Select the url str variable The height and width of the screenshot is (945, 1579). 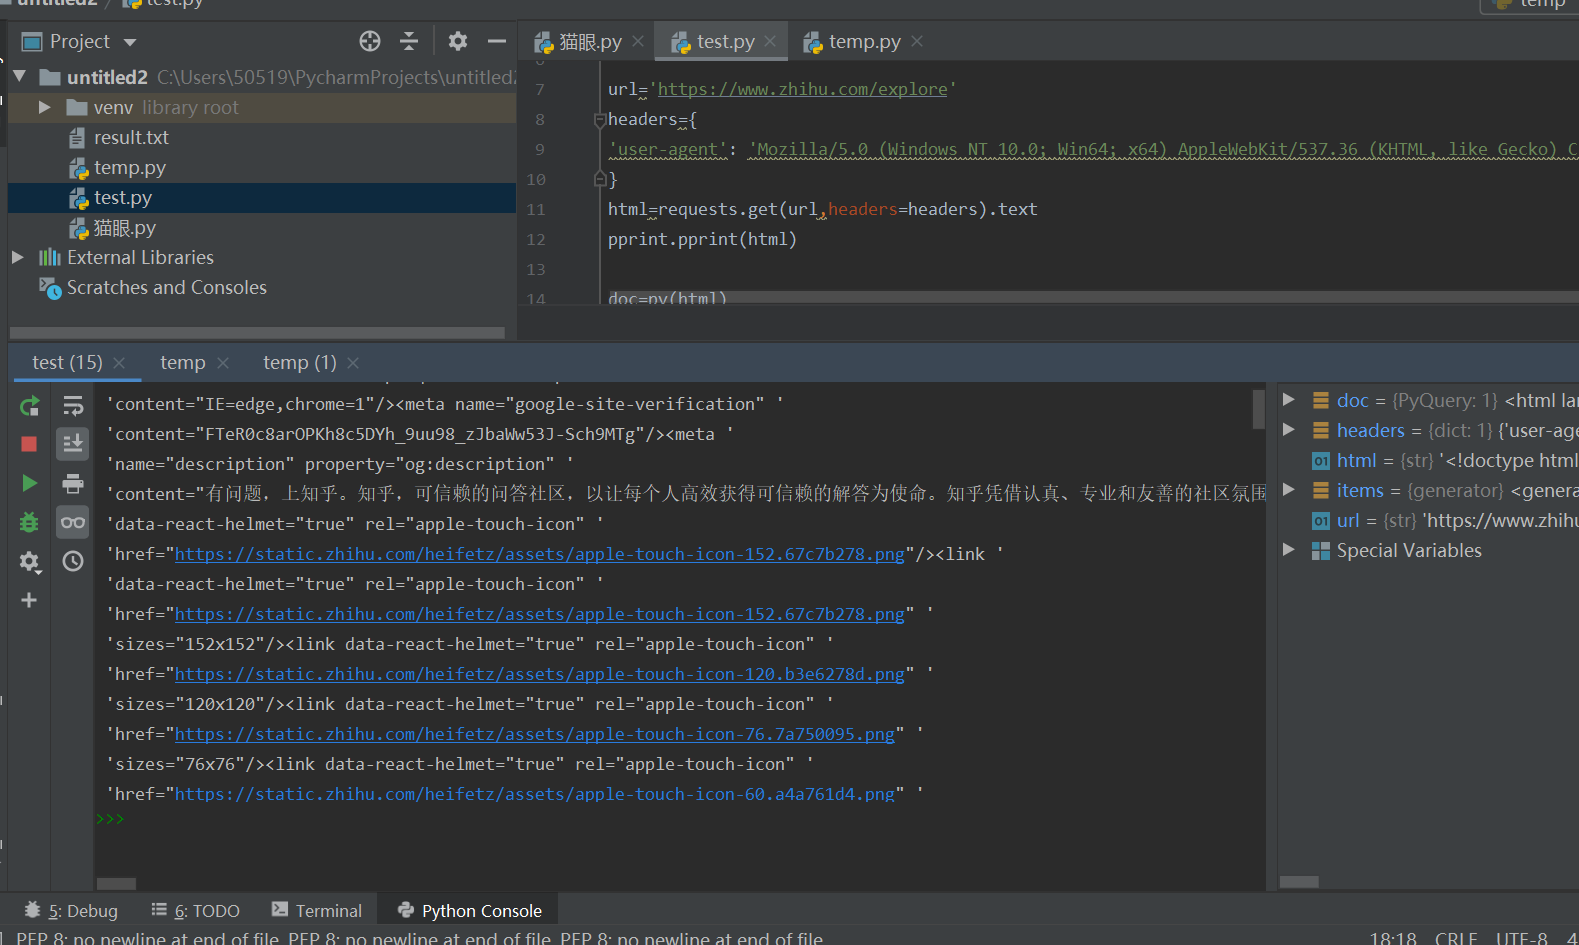1445,520
